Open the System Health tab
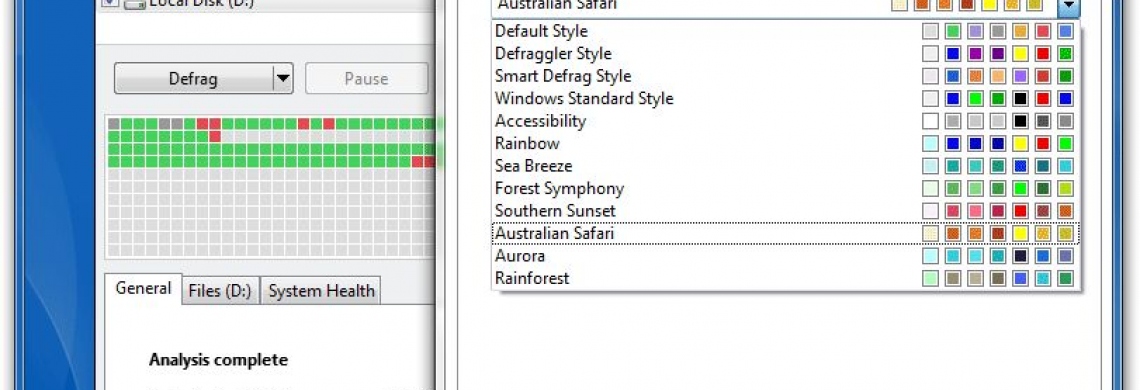Screen dimensions: 1140x390 (321, 291)
